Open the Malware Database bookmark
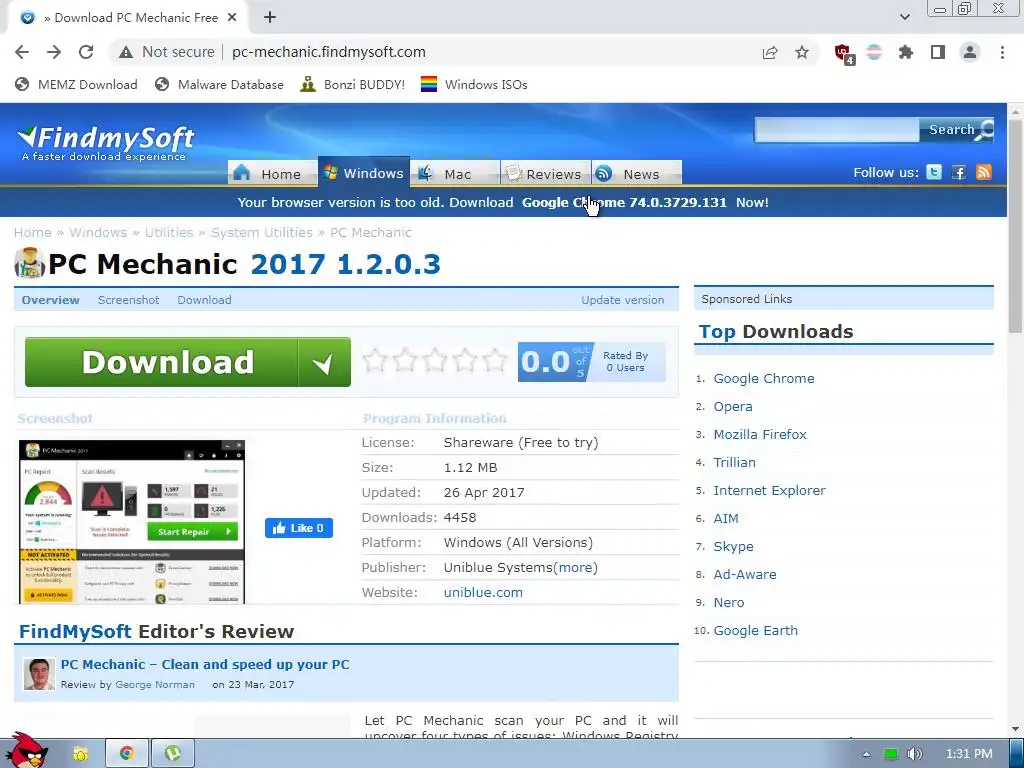 coord(219,84)
